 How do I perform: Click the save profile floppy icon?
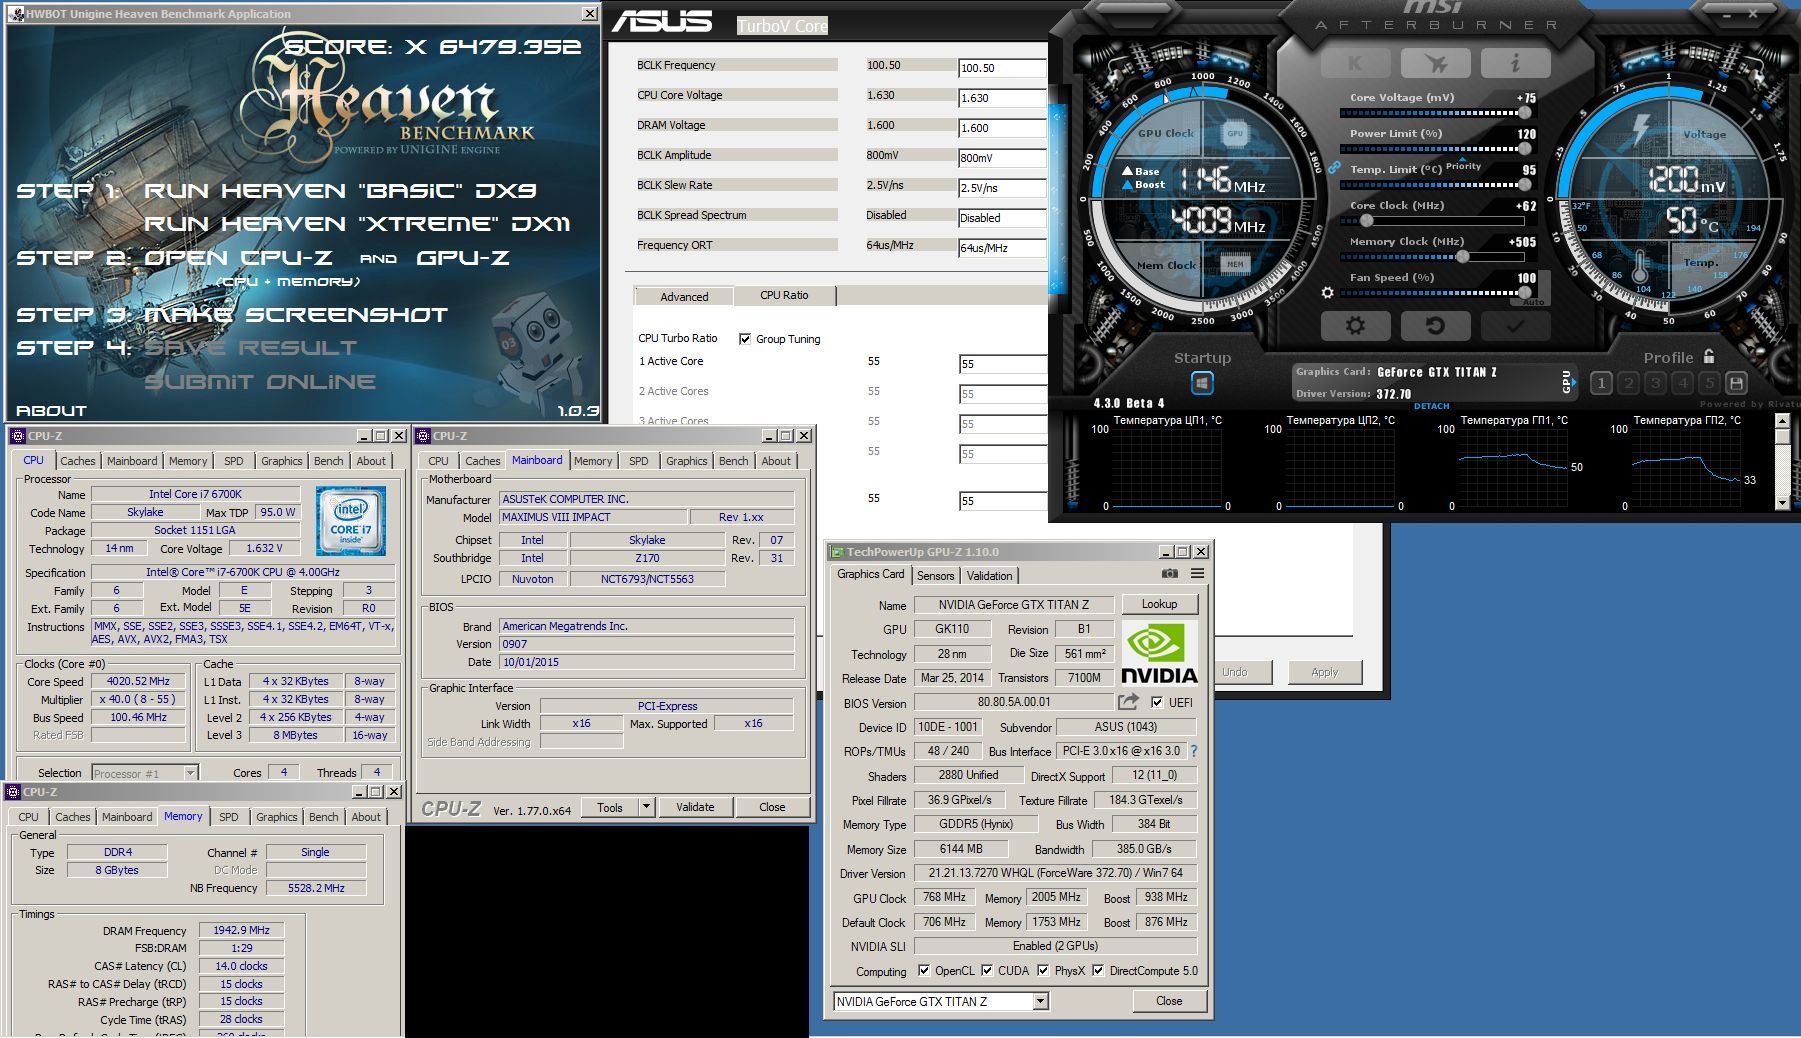[1736, 383]
